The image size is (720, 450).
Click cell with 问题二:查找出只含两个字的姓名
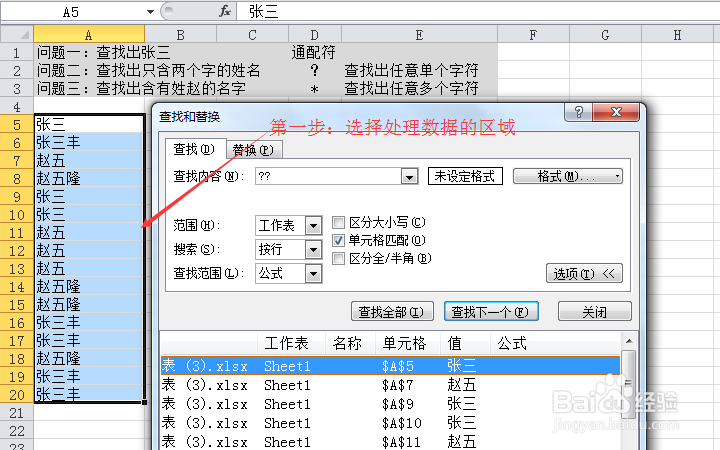coord(89,70)
